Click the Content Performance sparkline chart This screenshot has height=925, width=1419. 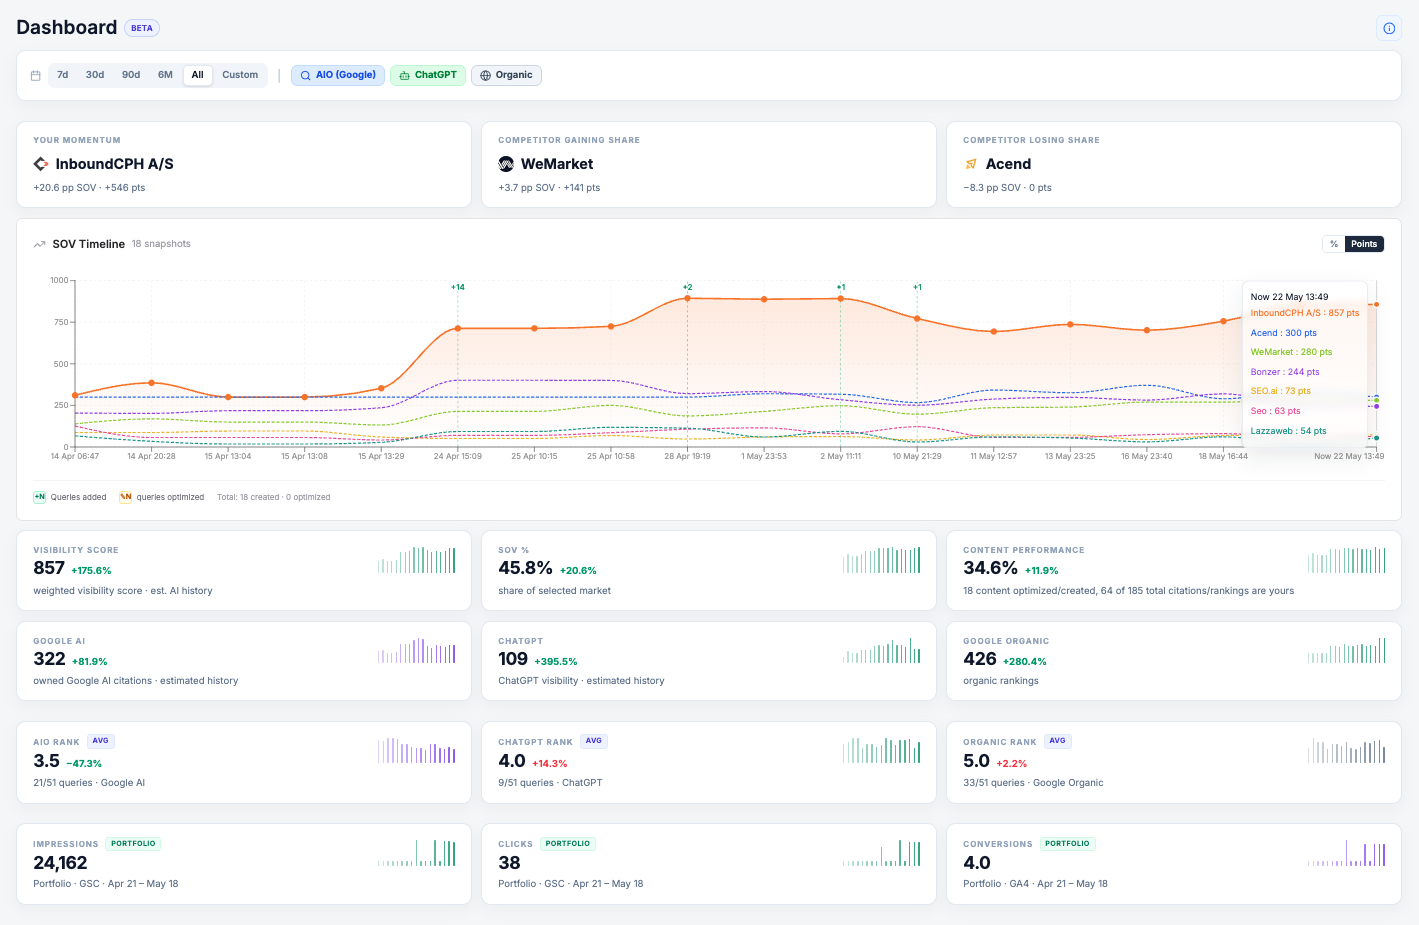pyautogui.click(x=1347, y=560)
